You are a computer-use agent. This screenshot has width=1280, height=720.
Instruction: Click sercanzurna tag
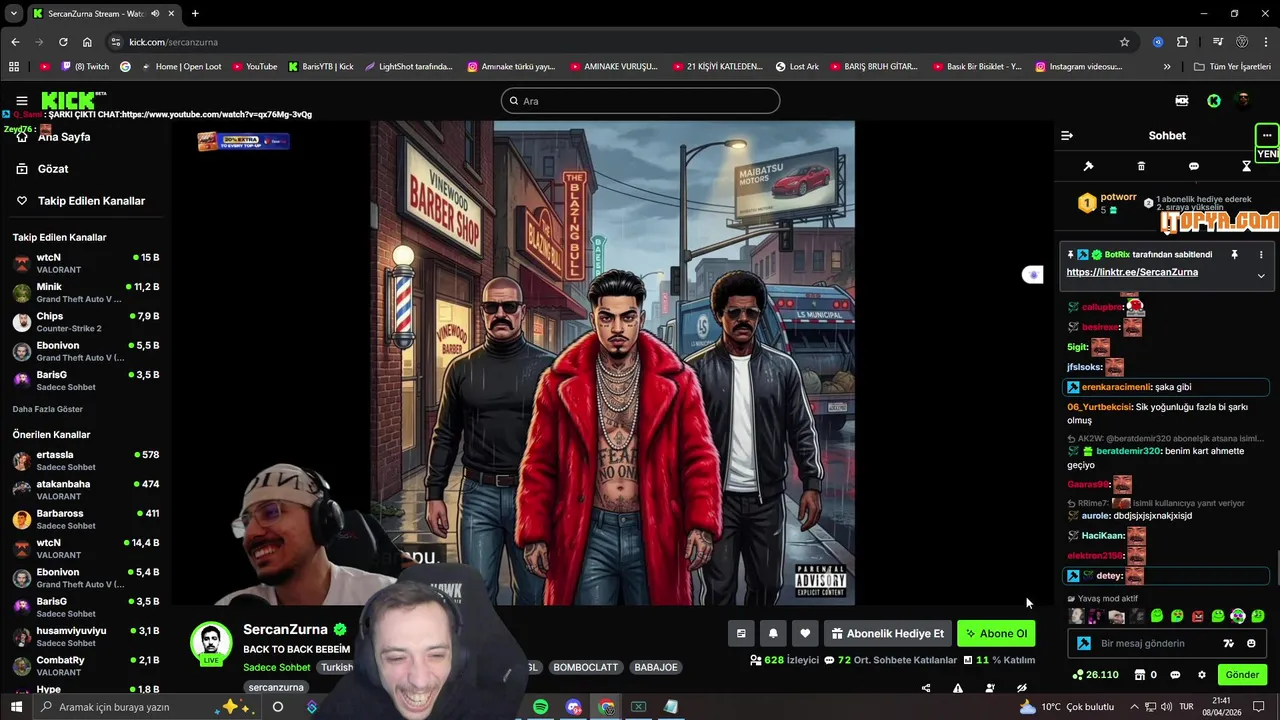point(276,687)
